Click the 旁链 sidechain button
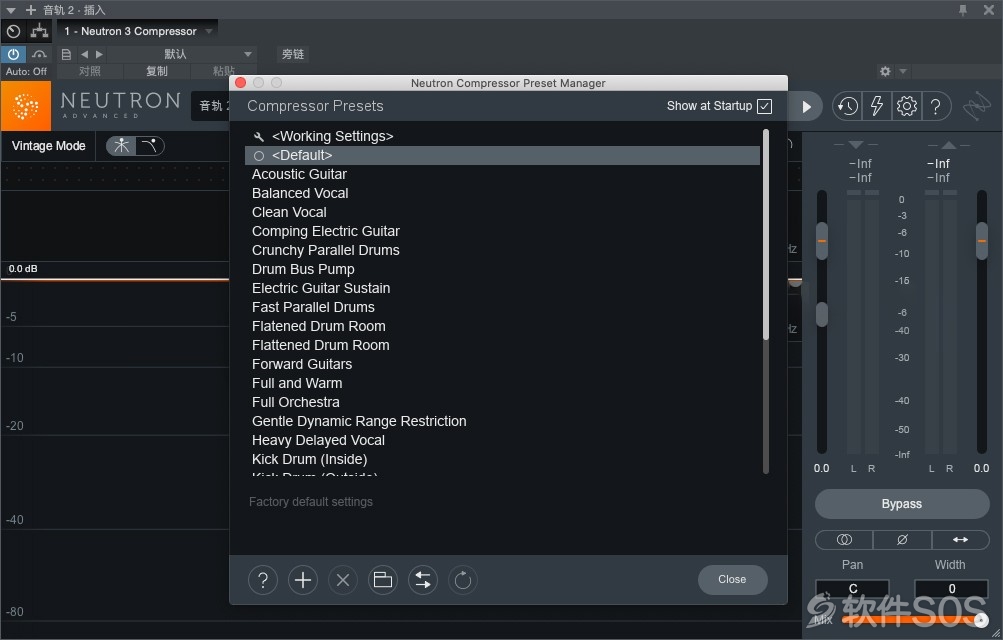This screenshot has height=640, width=1003. (293, 54)
